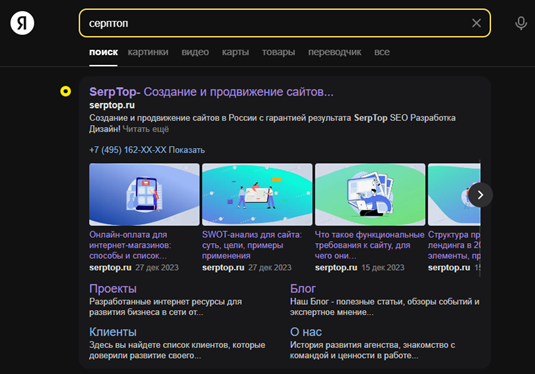Open the 'карты' tab
Image resolution: width=535 pixels, height=374 pixels.
[x=235, y=52]
